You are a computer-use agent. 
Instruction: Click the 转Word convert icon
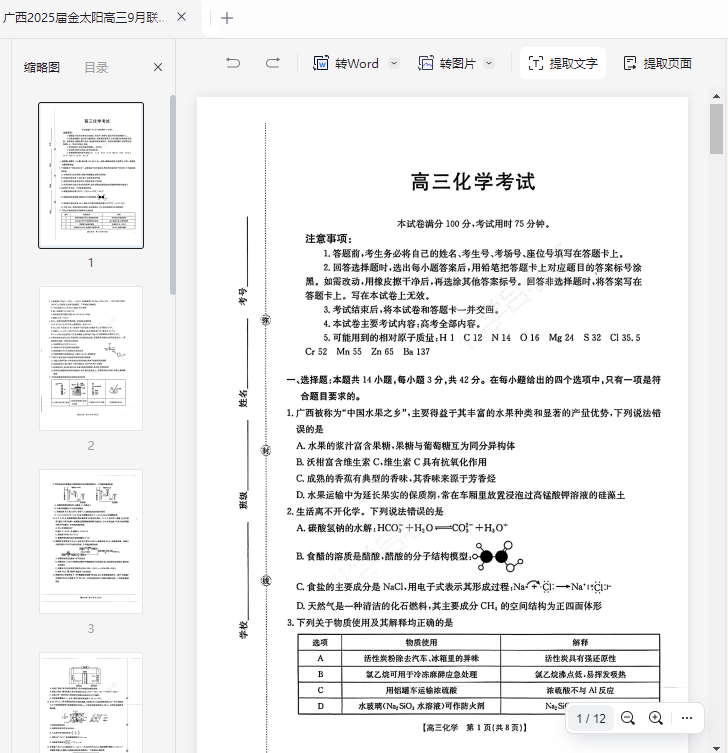click(x=321, y=63)
